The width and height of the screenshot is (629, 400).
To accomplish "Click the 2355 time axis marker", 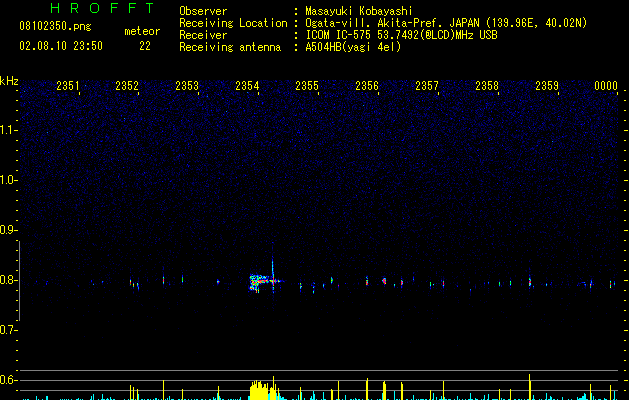I will tap(307, 86).
